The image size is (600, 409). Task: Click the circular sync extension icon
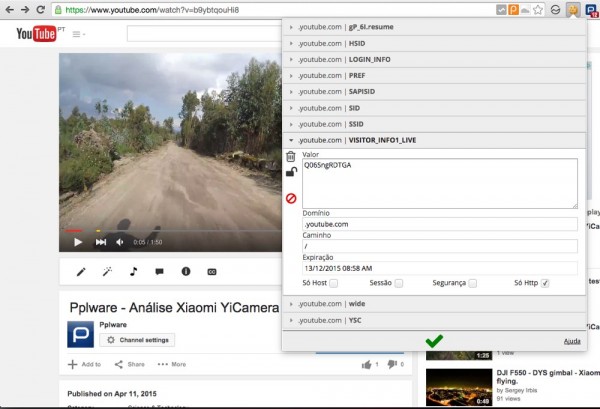555,10
